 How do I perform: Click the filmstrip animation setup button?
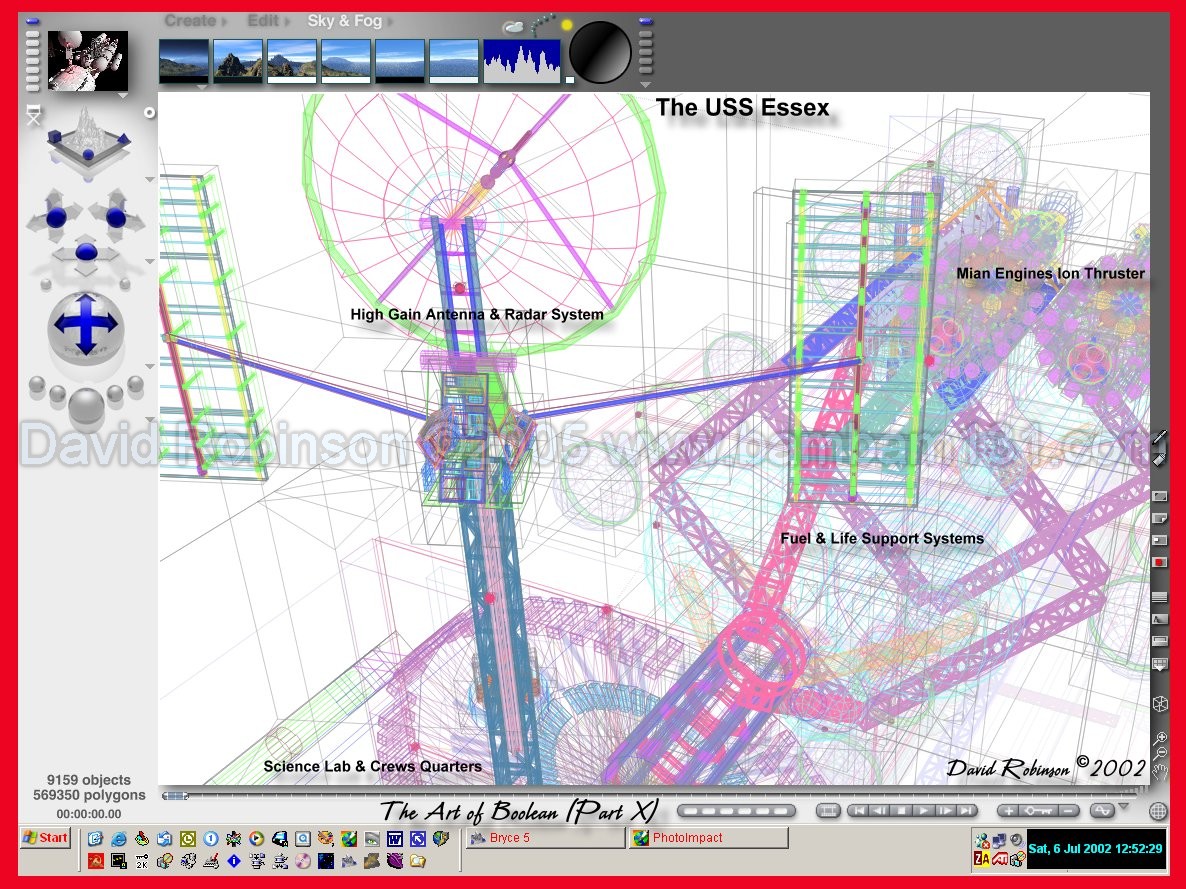pyautogui.click(x=828, y=811)
